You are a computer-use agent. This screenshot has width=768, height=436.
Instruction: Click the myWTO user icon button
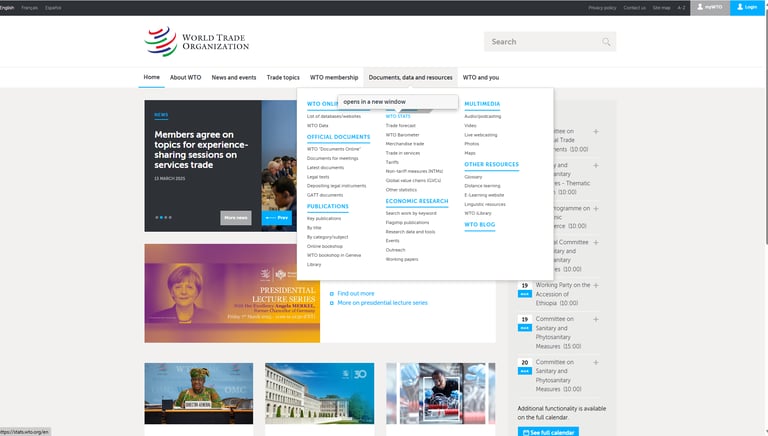(x=710, y=7)
